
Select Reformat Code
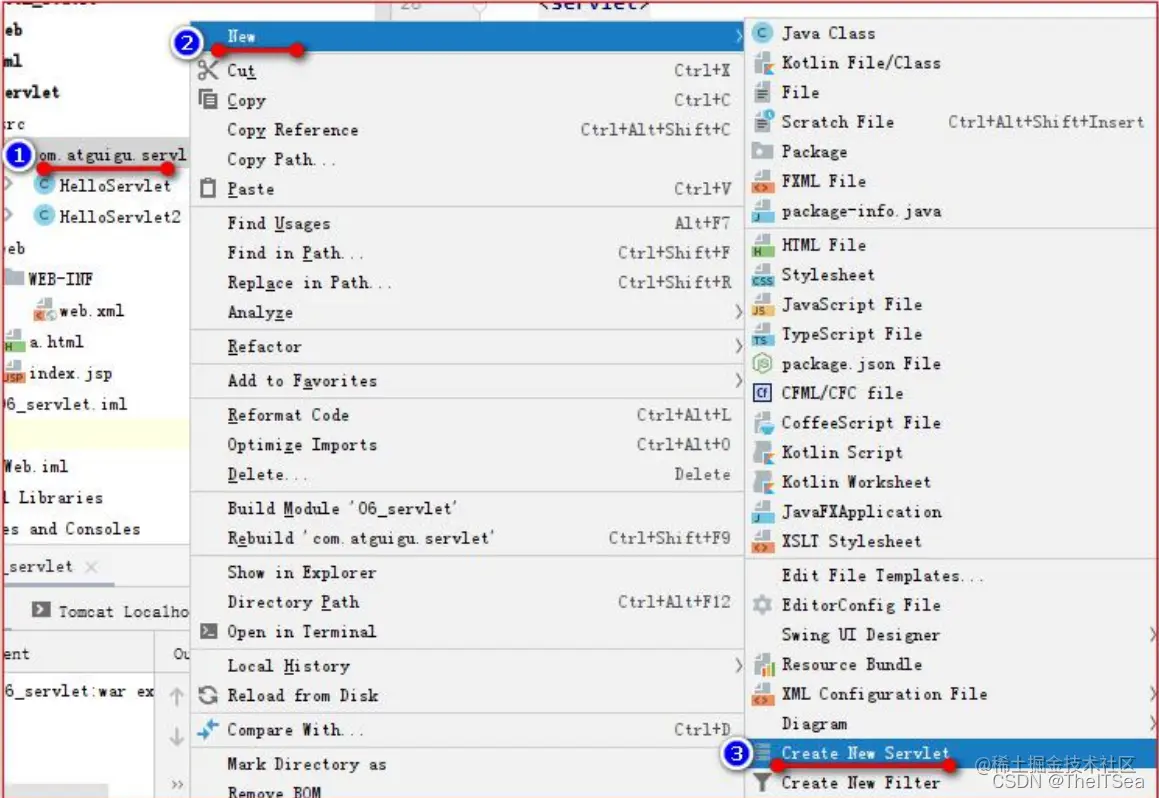pyautogui.click(x=467, y=415)
